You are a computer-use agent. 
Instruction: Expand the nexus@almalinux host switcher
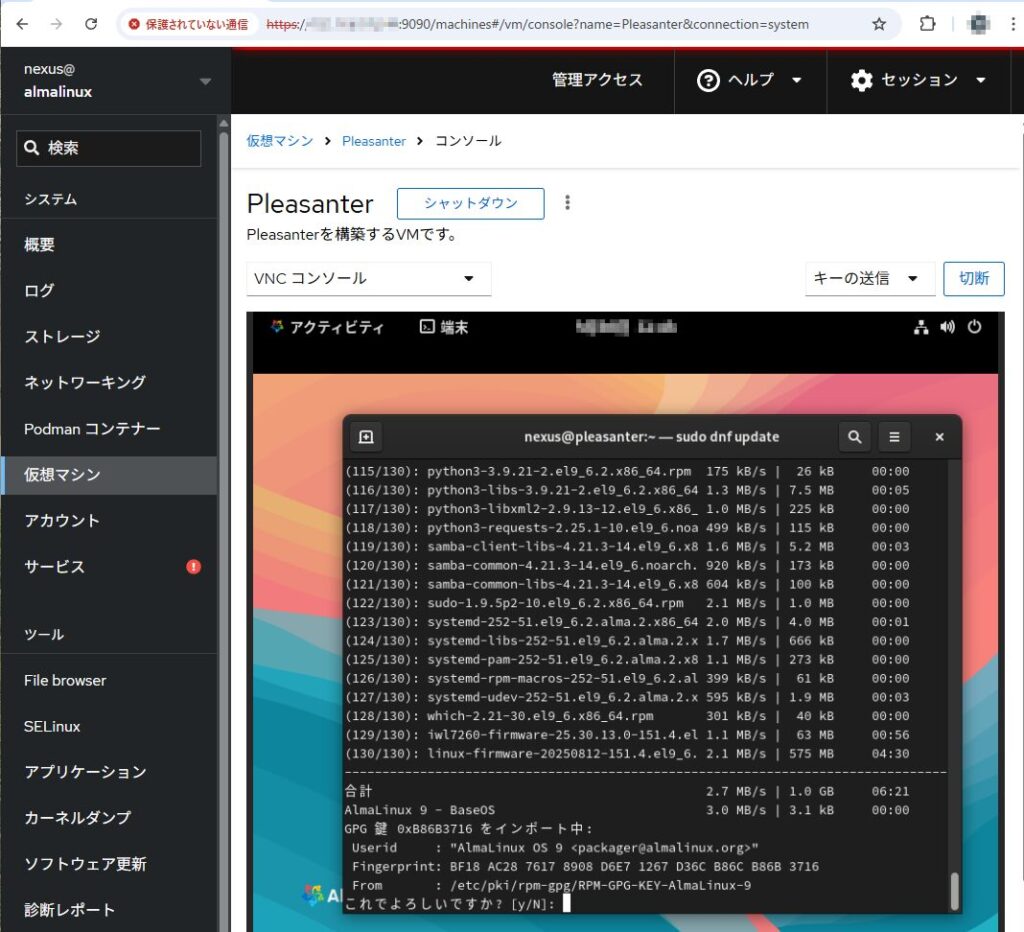click(205, 81)
